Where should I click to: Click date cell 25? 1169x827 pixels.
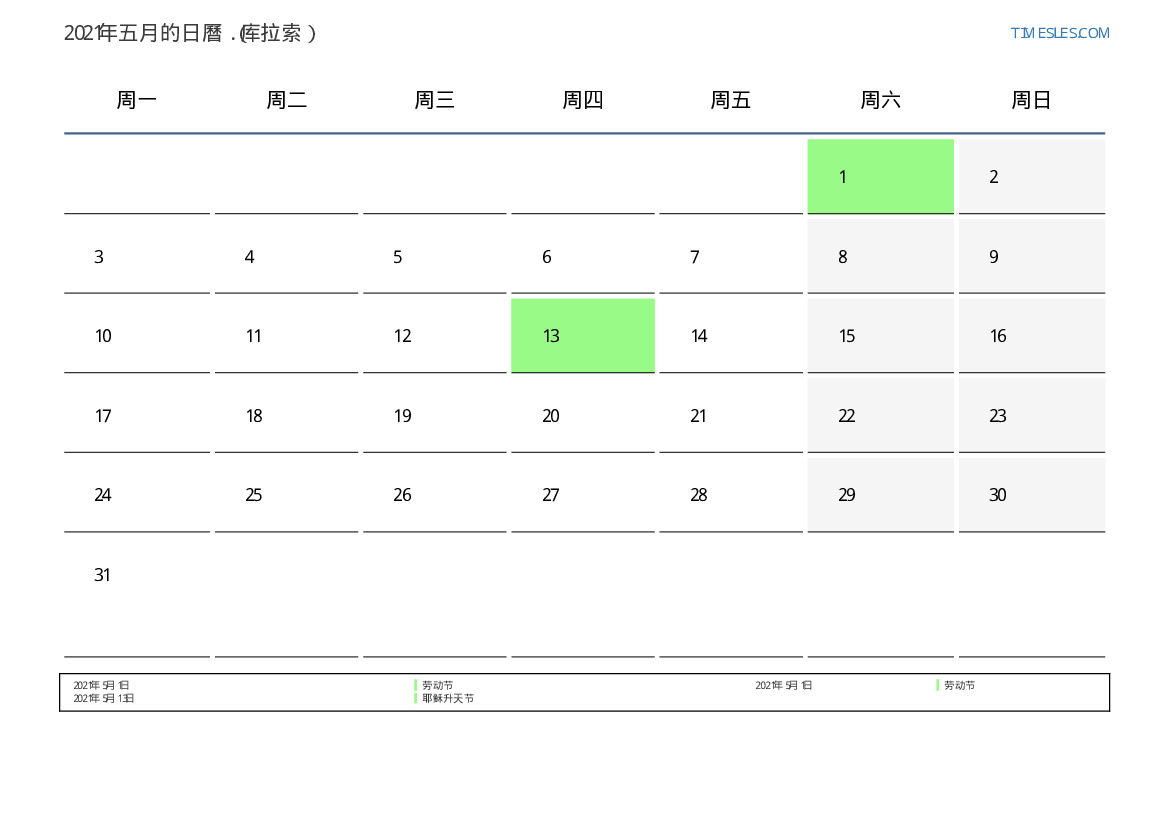(x=286, y=494)
